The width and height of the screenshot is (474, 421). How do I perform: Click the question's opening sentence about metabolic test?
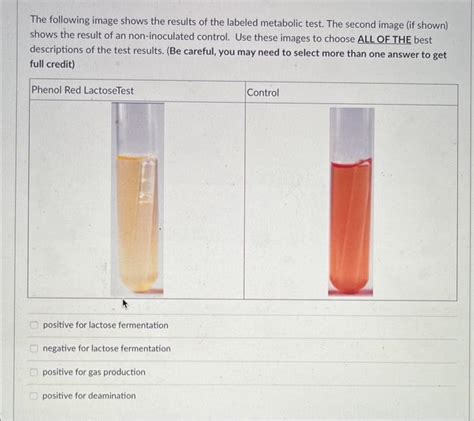pos(177,22)
